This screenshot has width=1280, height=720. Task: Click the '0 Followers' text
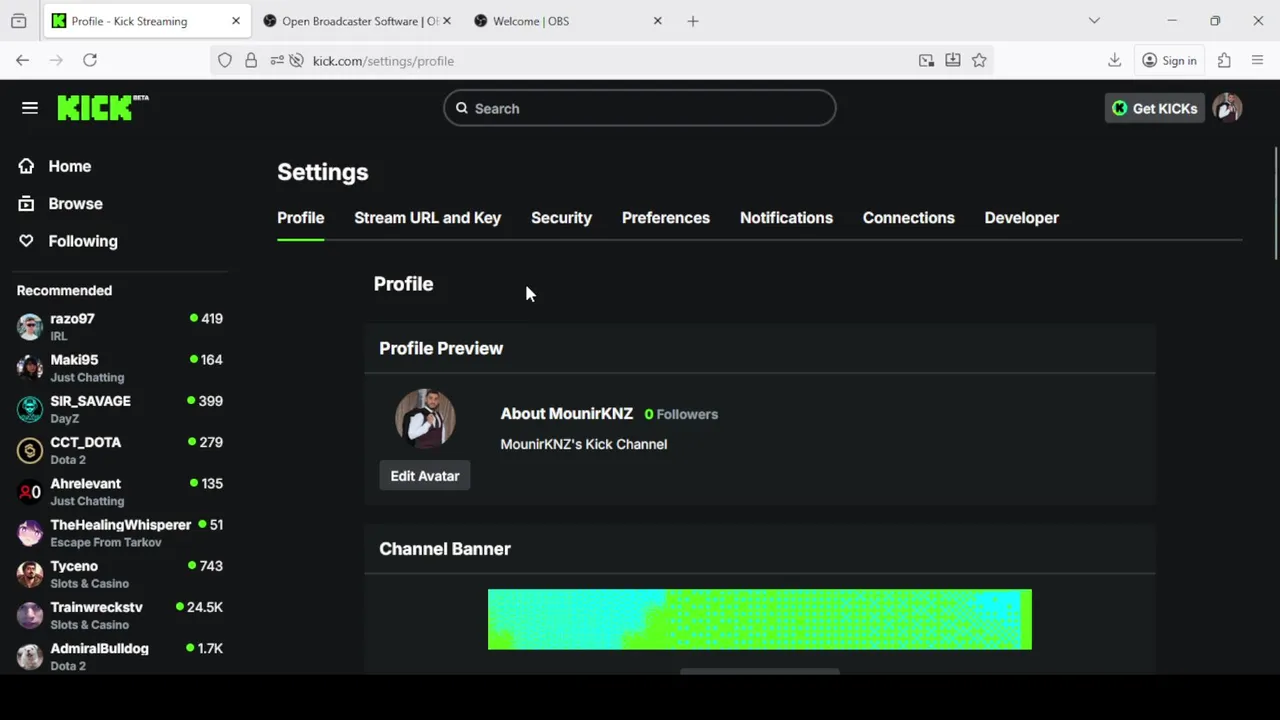(681, 414)
